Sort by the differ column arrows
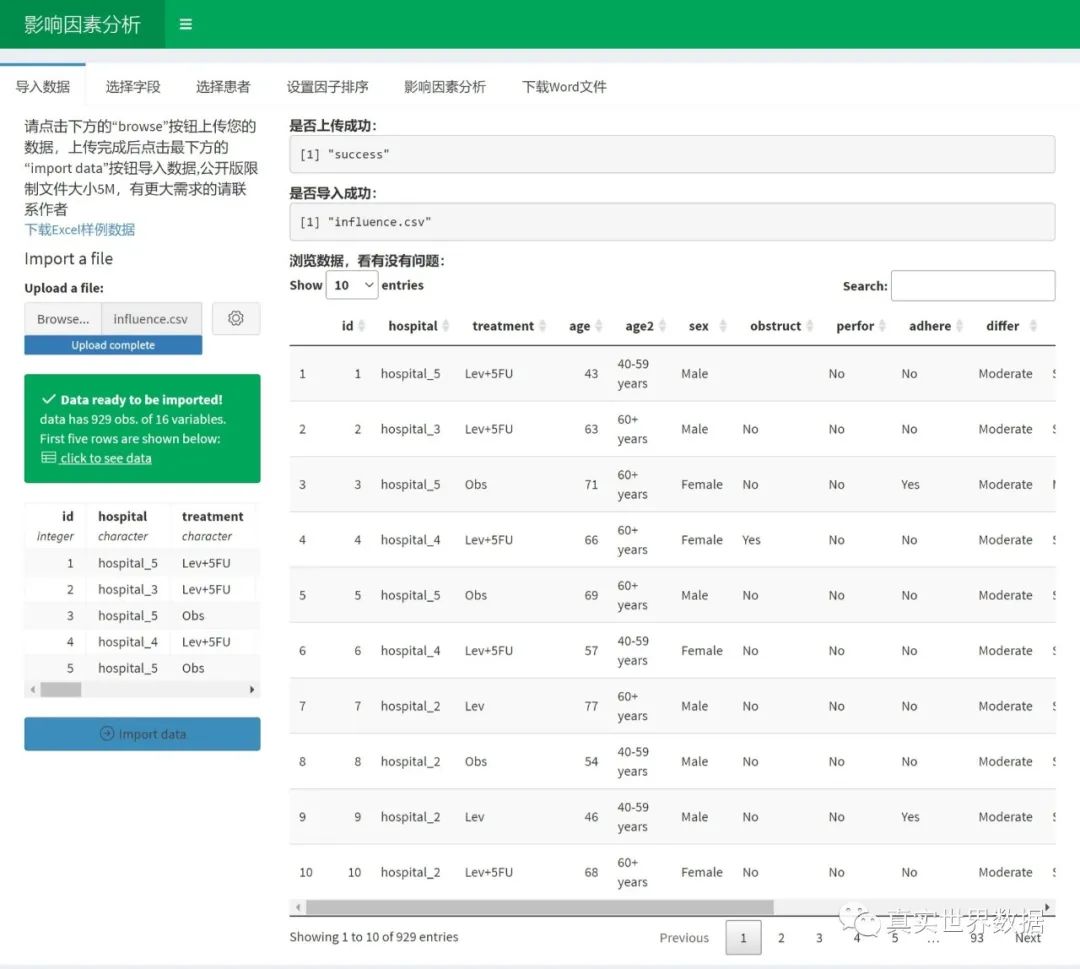This screenshot has height=969, width=1080. 1033,326
